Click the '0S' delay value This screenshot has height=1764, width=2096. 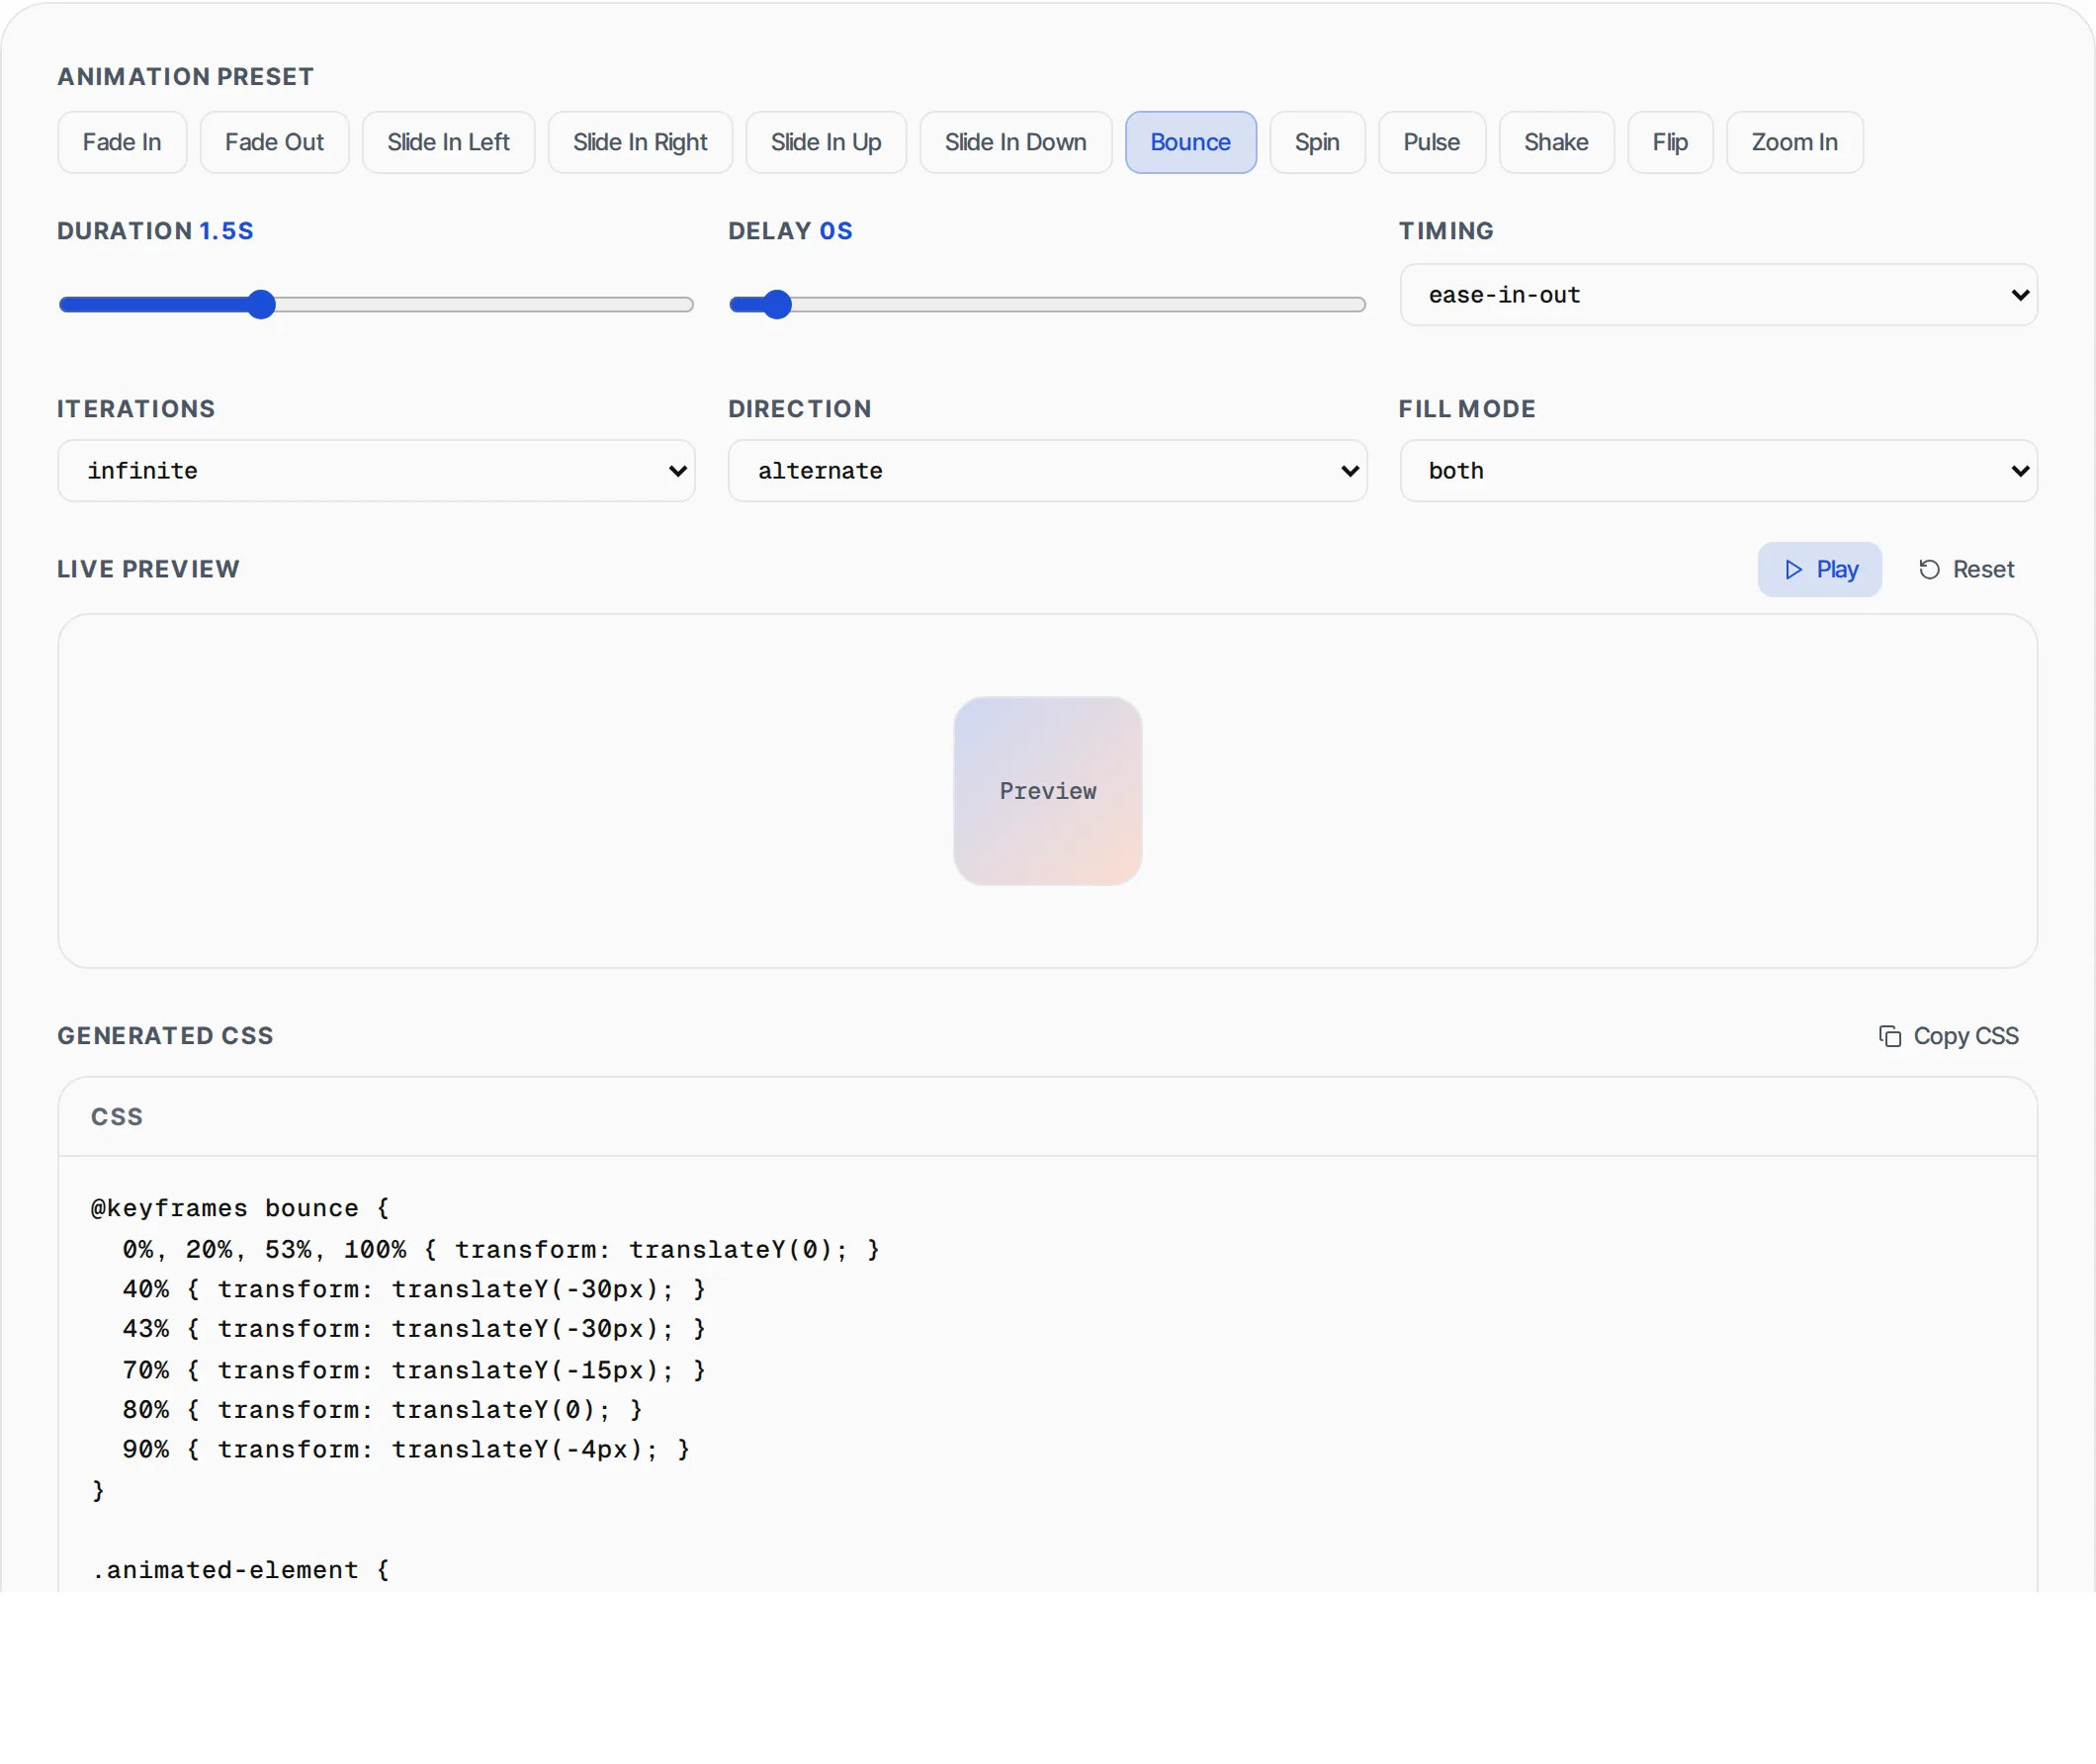pos(836,231)
